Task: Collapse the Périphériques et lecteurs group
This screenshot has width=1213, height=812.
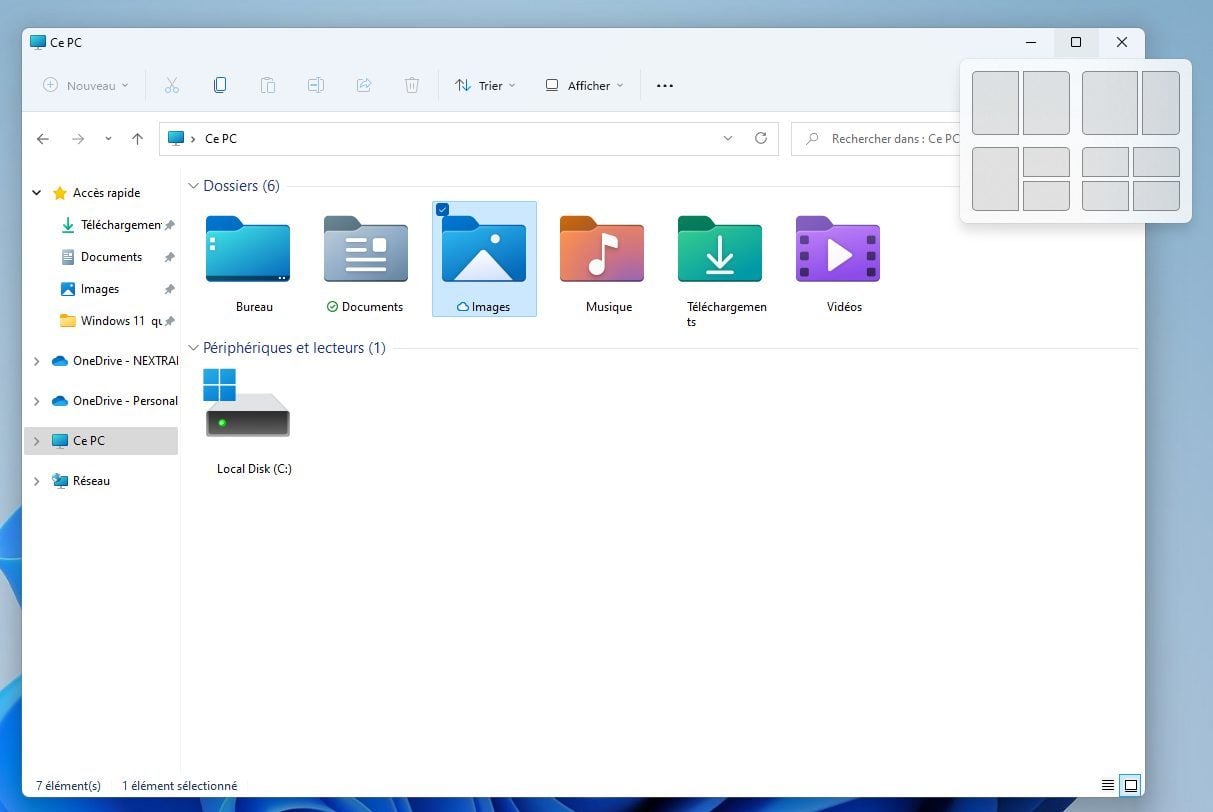Action: [x=193, y=349]
